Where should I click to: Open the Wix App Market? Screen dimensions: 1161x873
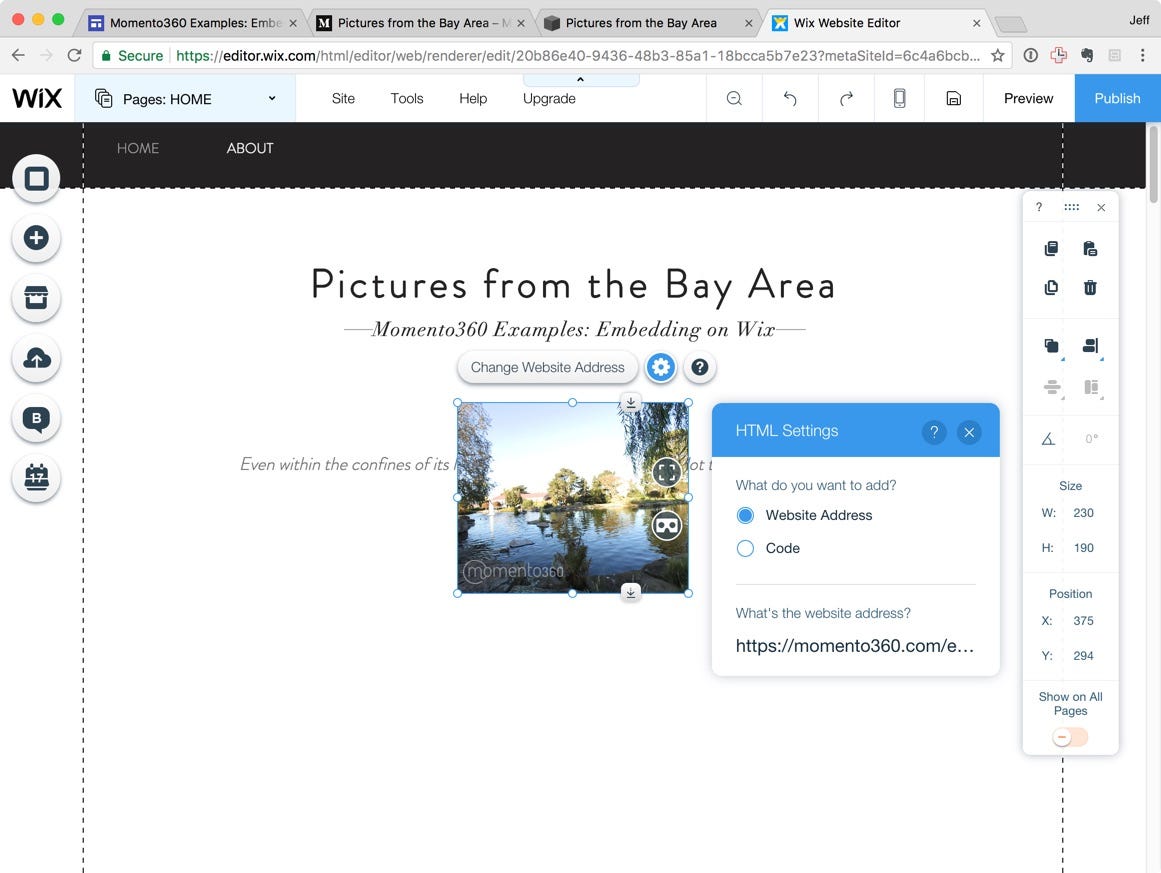pyautogui.click(x=36, y=298)
